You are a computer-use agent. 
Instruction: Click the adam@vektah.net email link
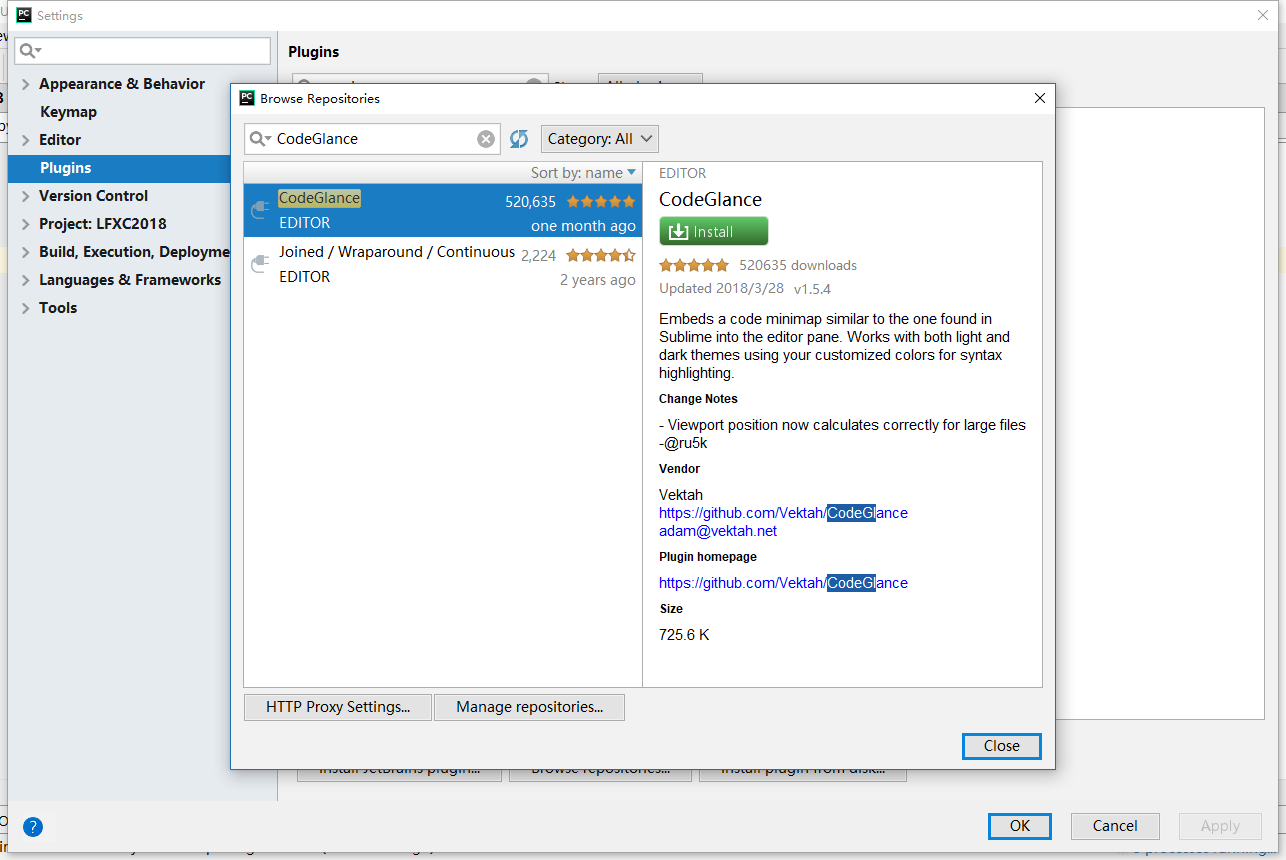pyautogui.click(x=718, y=531)
